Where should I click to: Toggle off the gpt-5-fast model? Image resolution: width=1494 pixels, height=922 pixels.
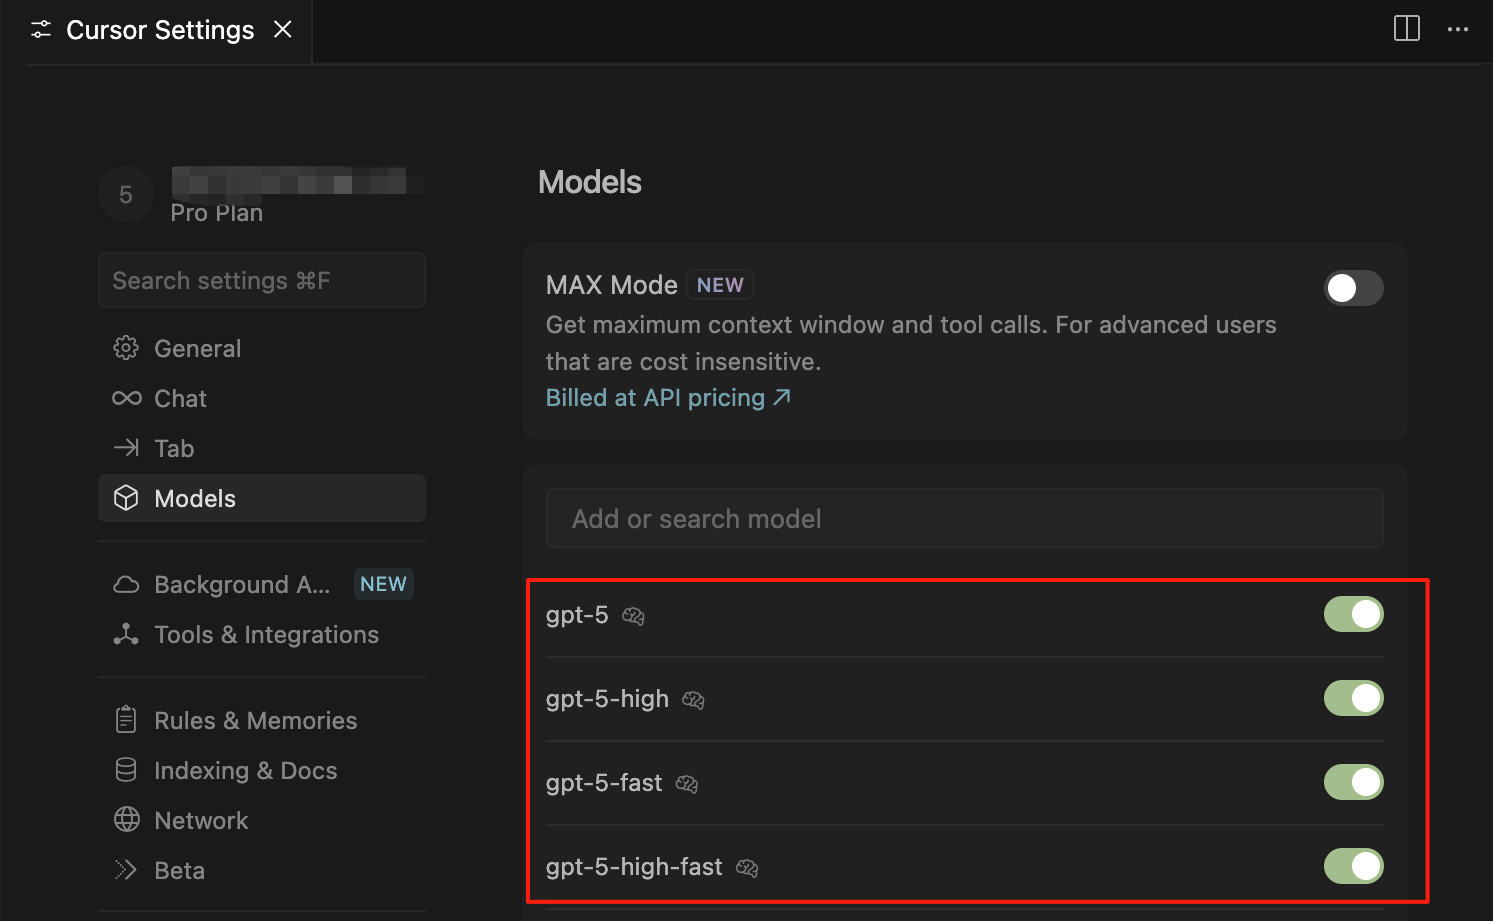pyautogui.click(x=1353, y=782)
